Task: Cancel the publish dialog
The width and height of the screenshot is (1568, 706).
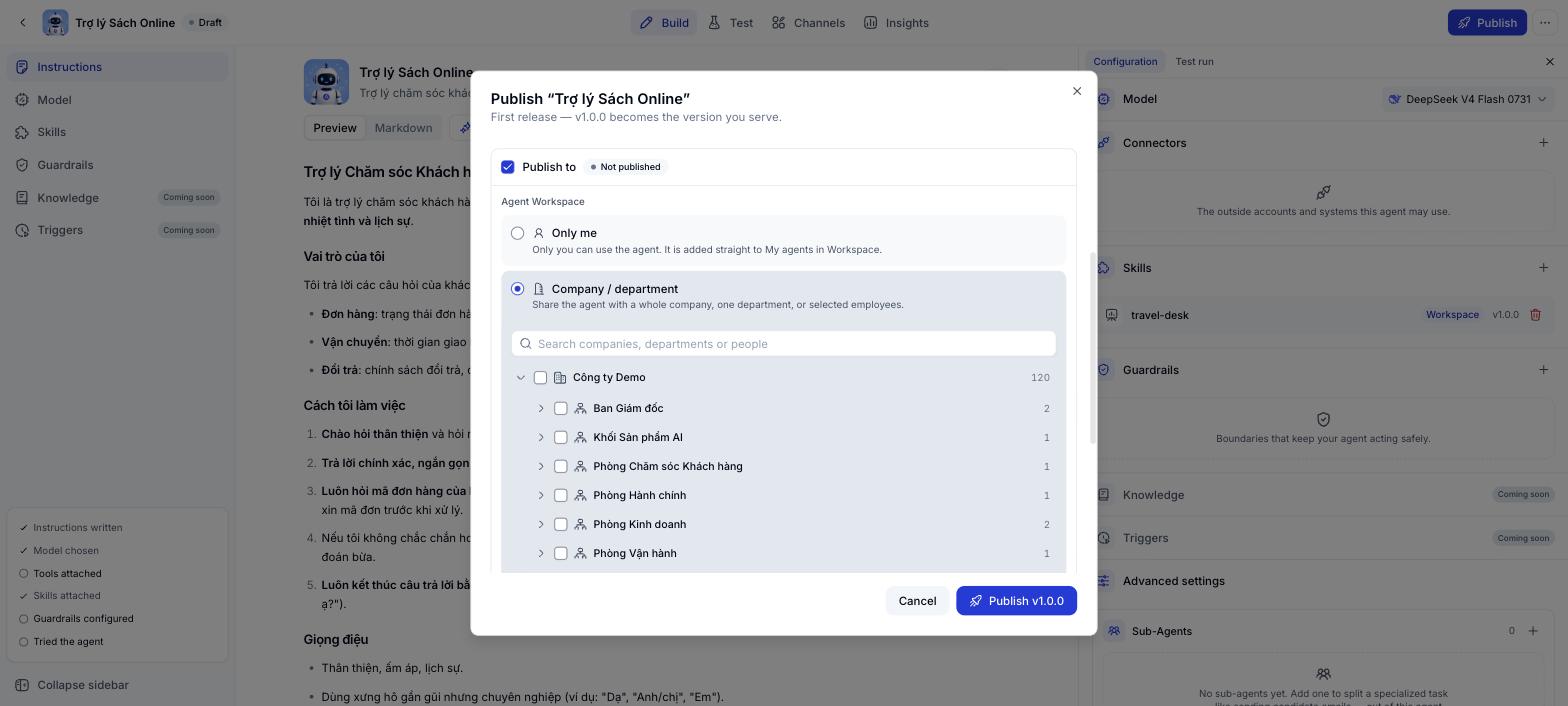Action: click(917, 601)
